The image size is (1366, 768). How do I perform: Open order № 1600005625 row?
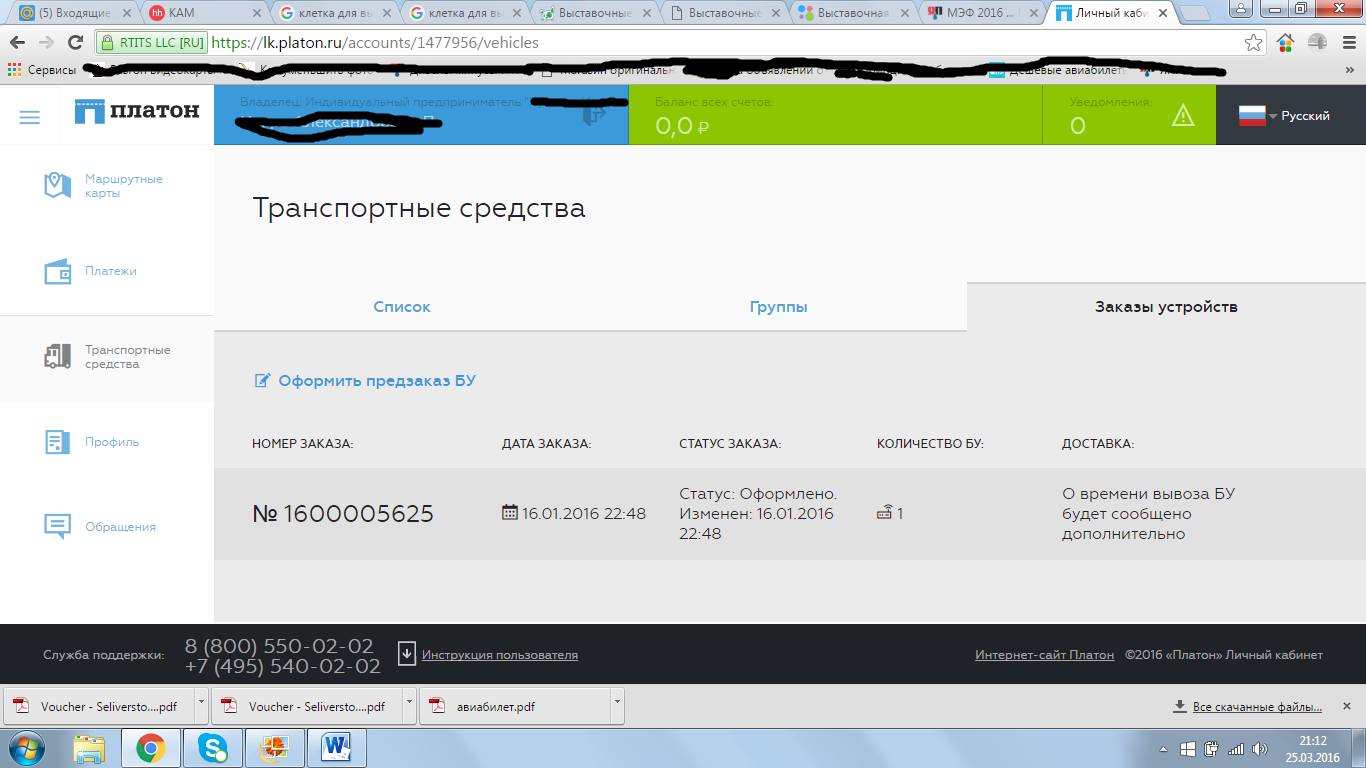(343, 514)
